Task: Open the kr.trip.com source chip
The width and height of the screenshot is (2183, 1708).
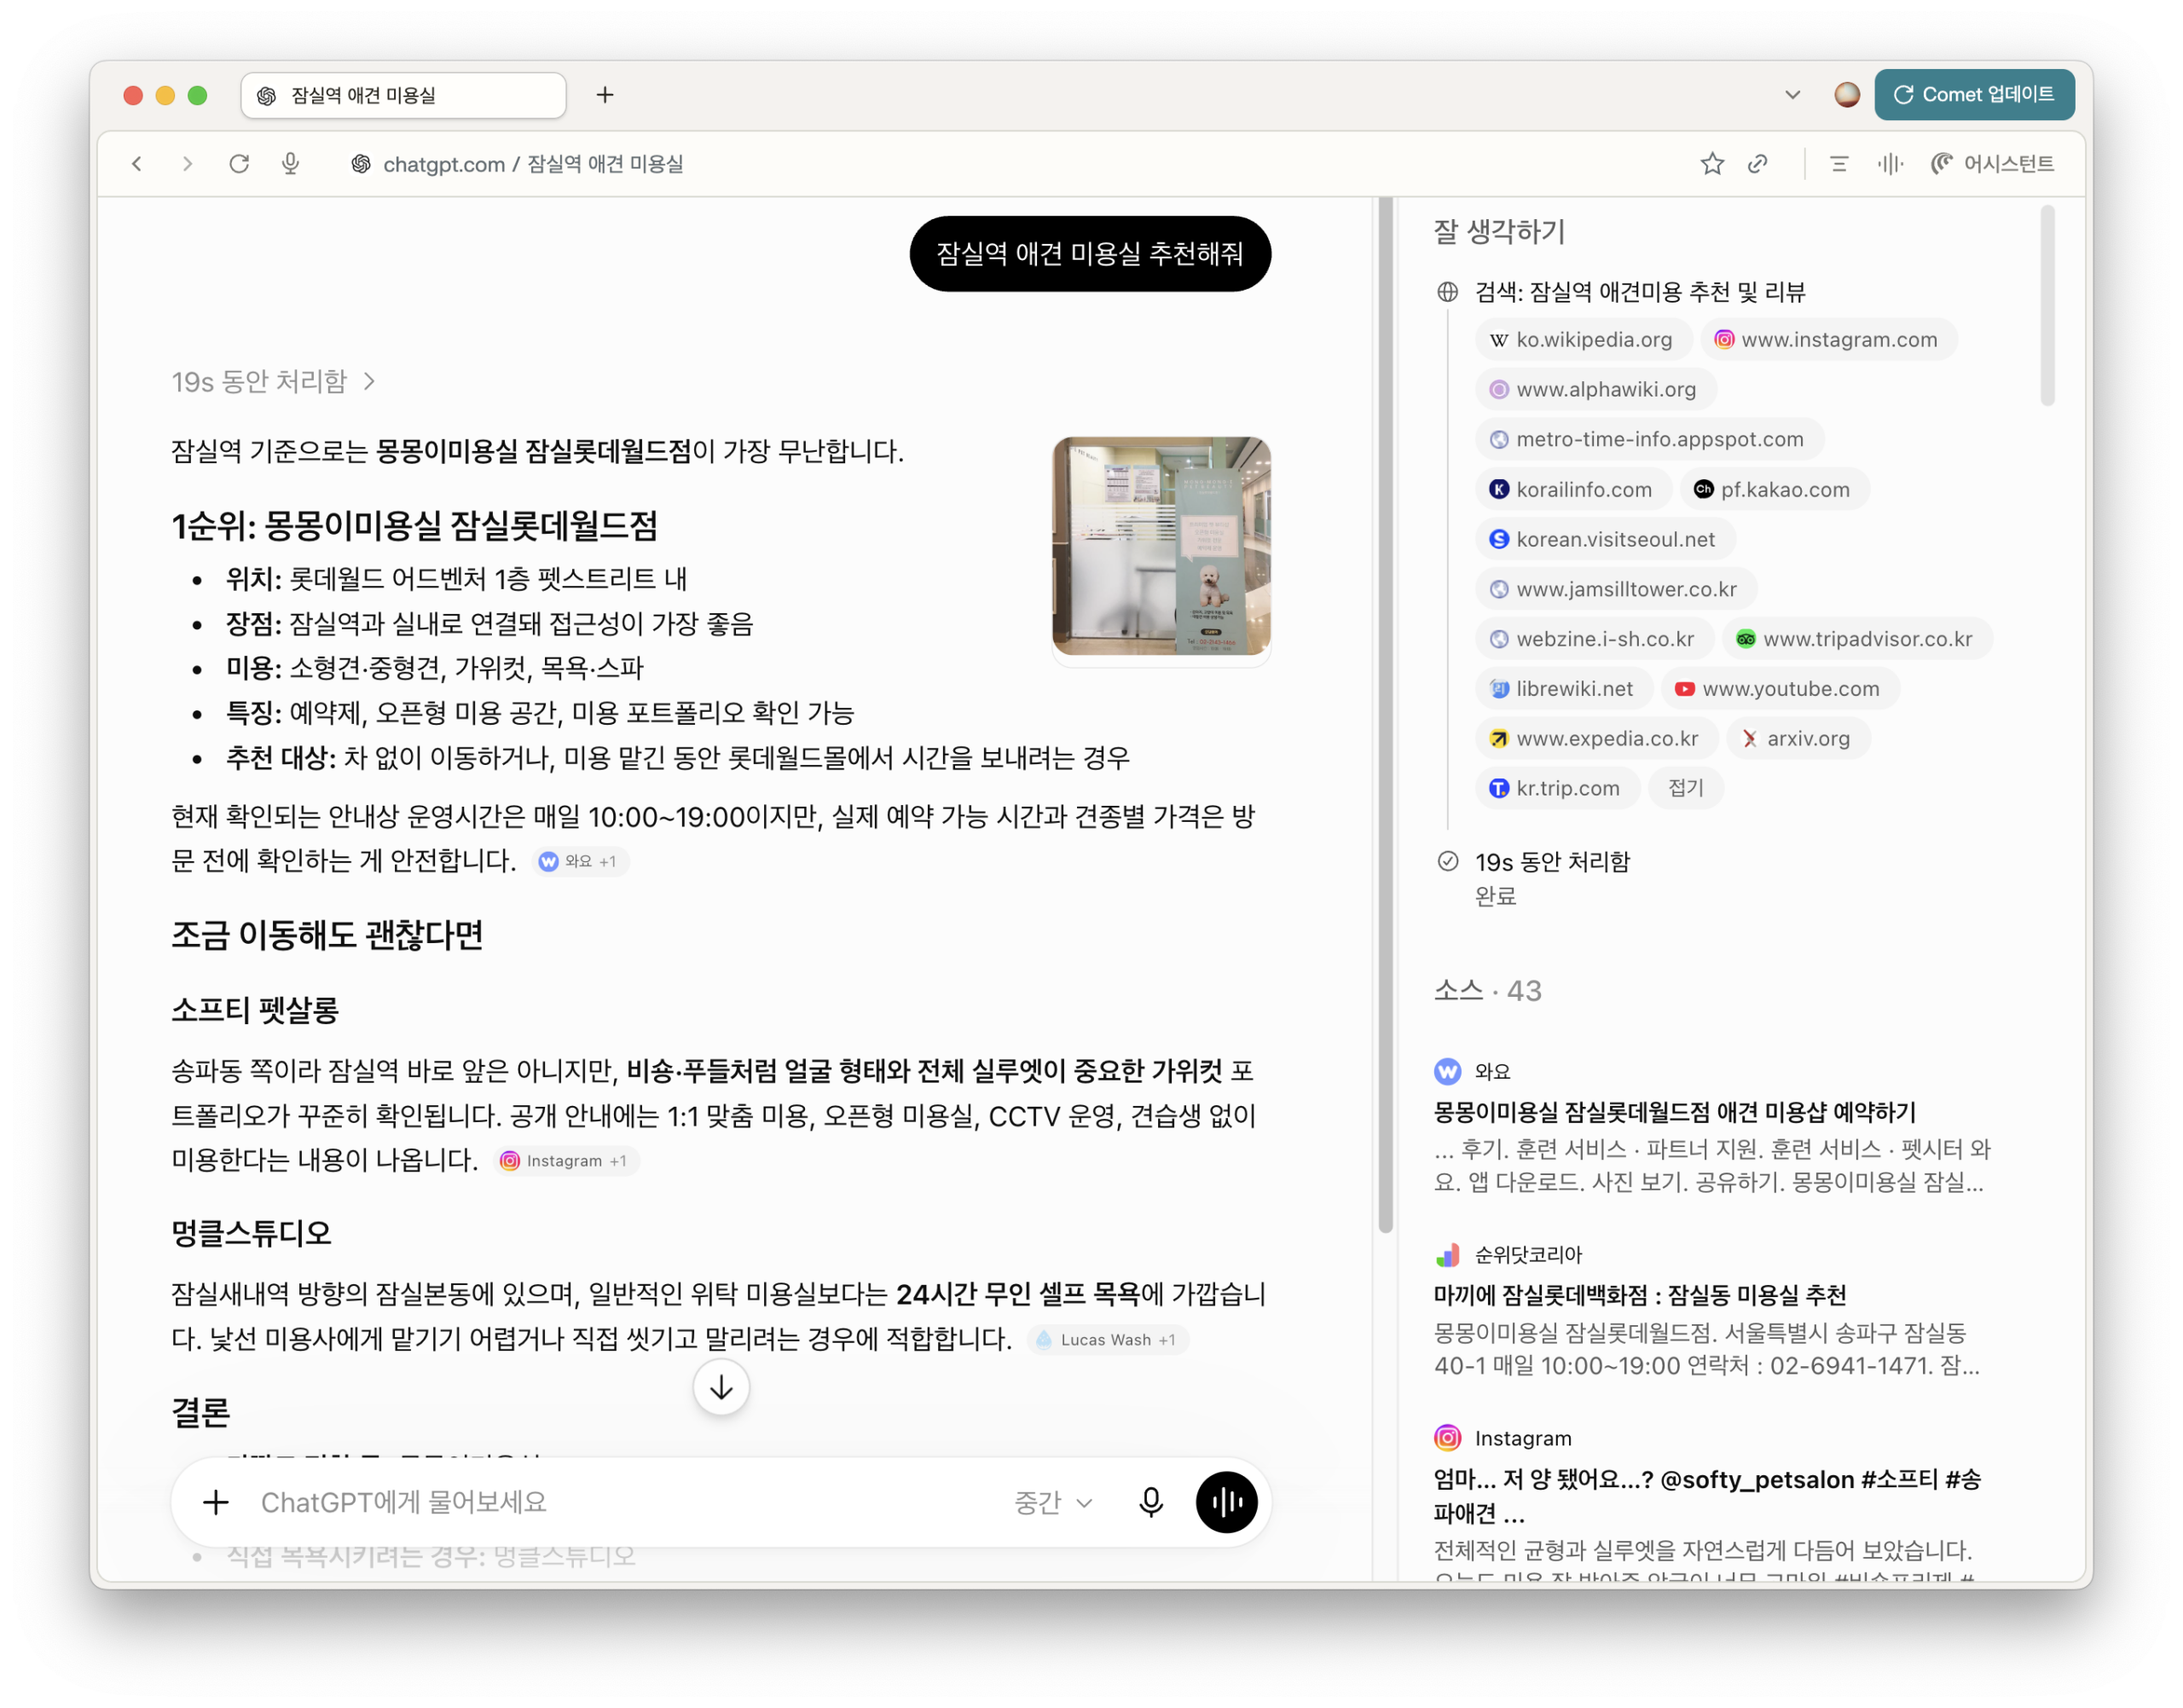Action: [x=1557, y=788]
